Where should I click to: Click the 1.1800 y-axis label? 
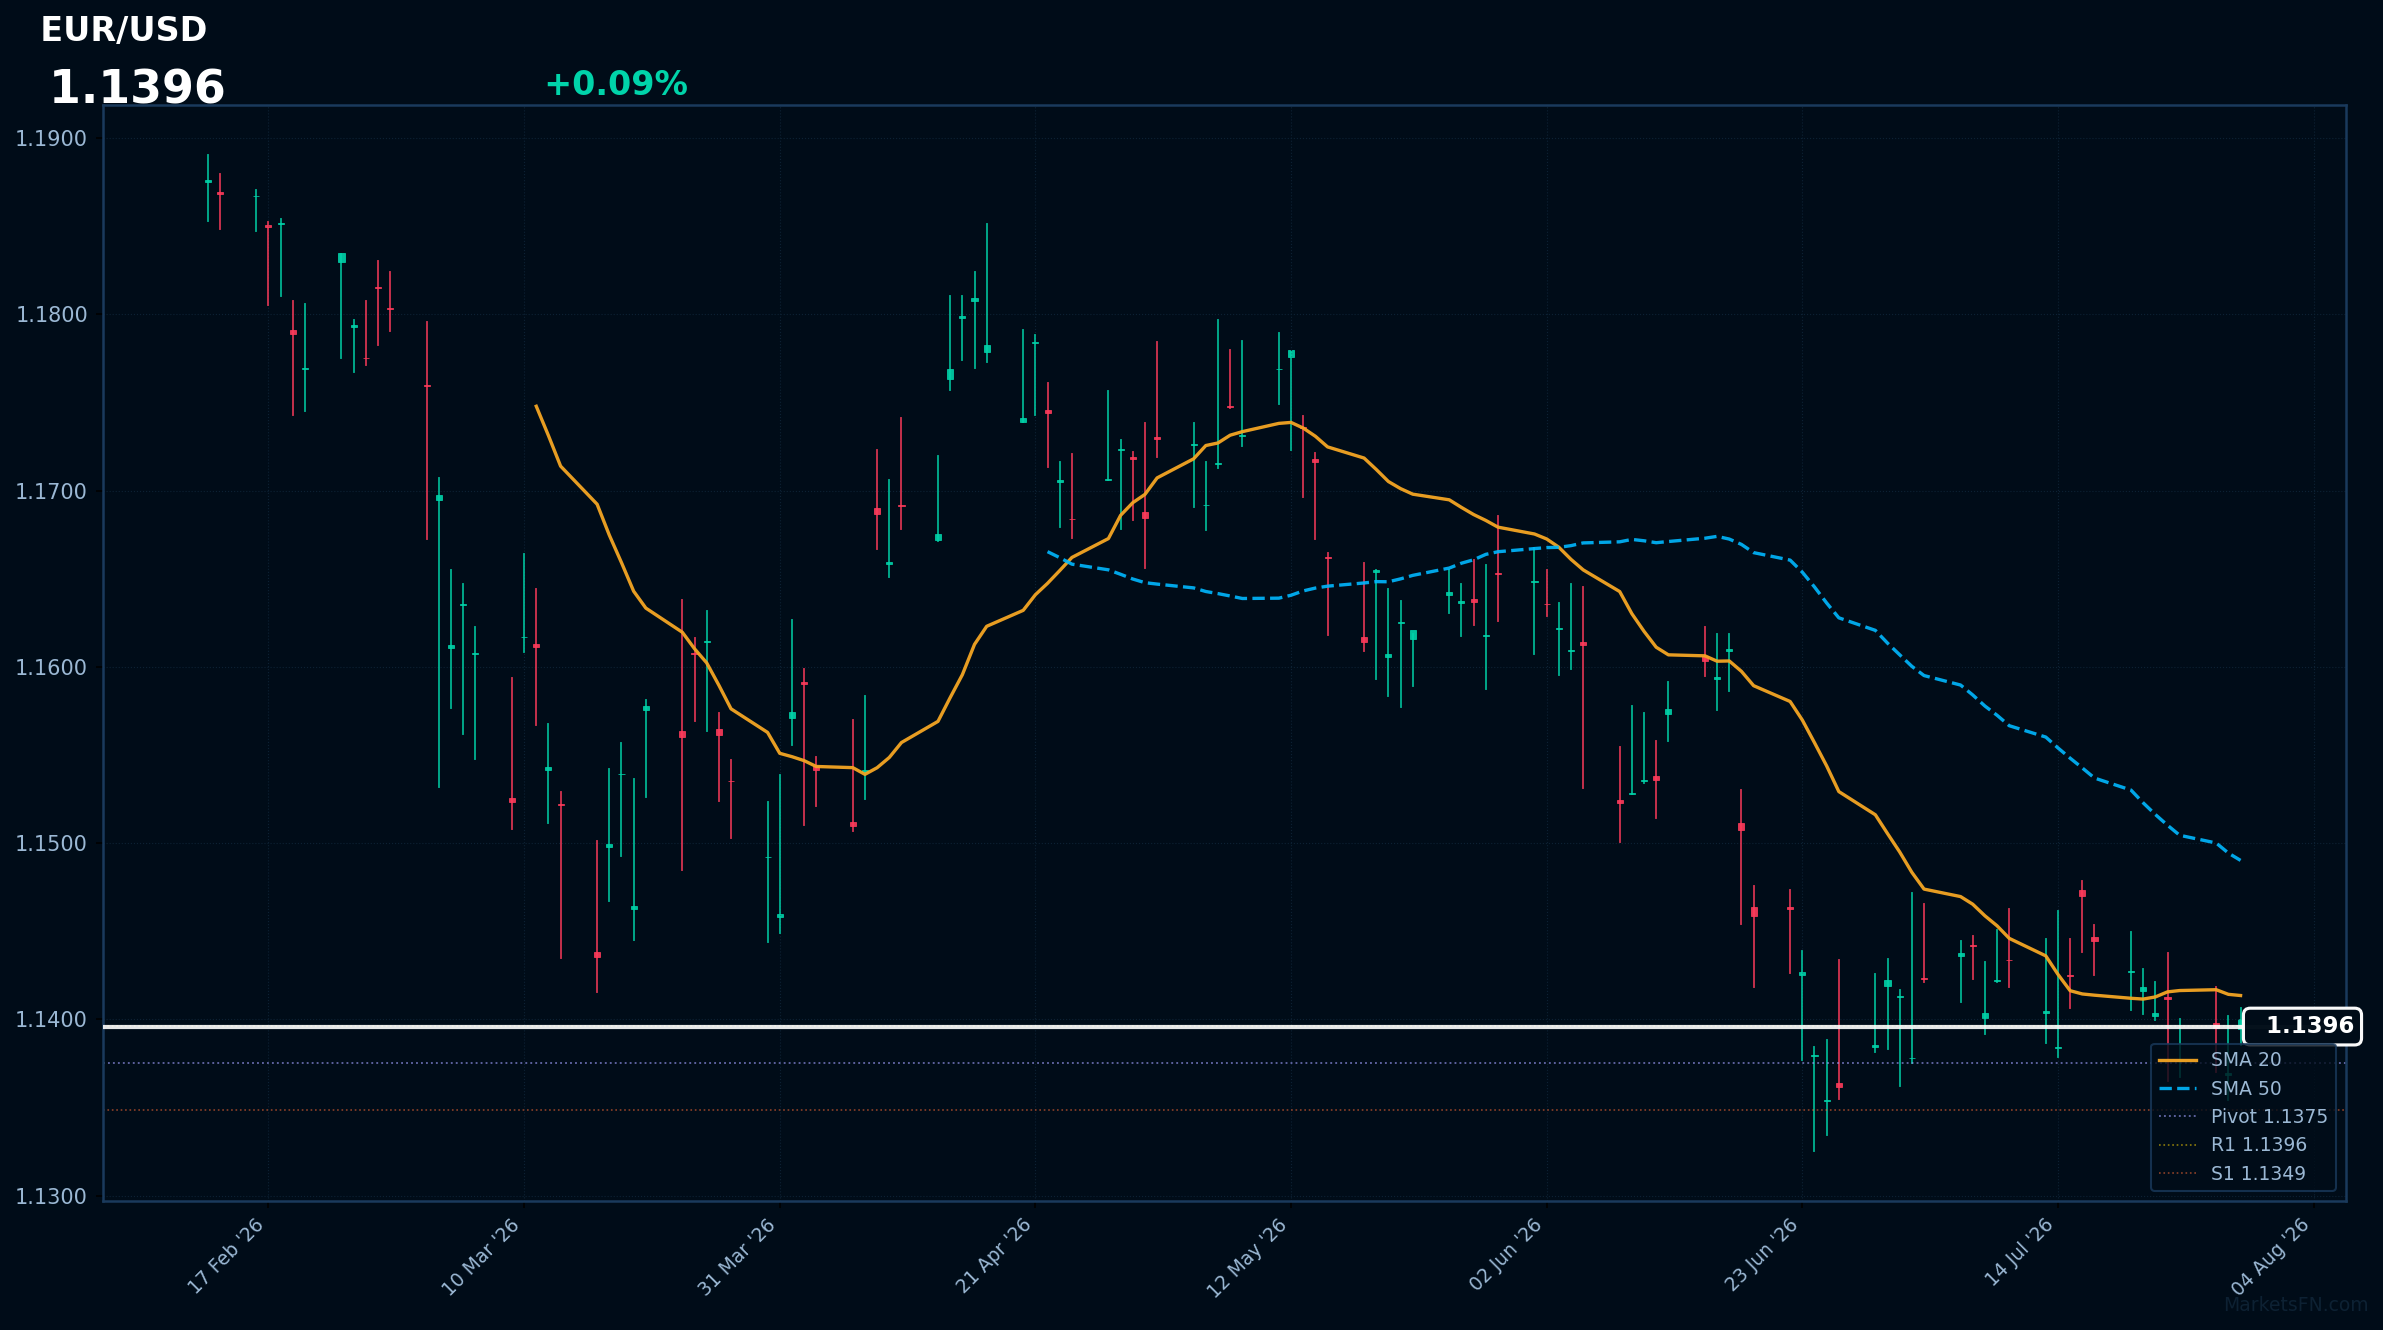pyautogui.click(x=51, y=315)
